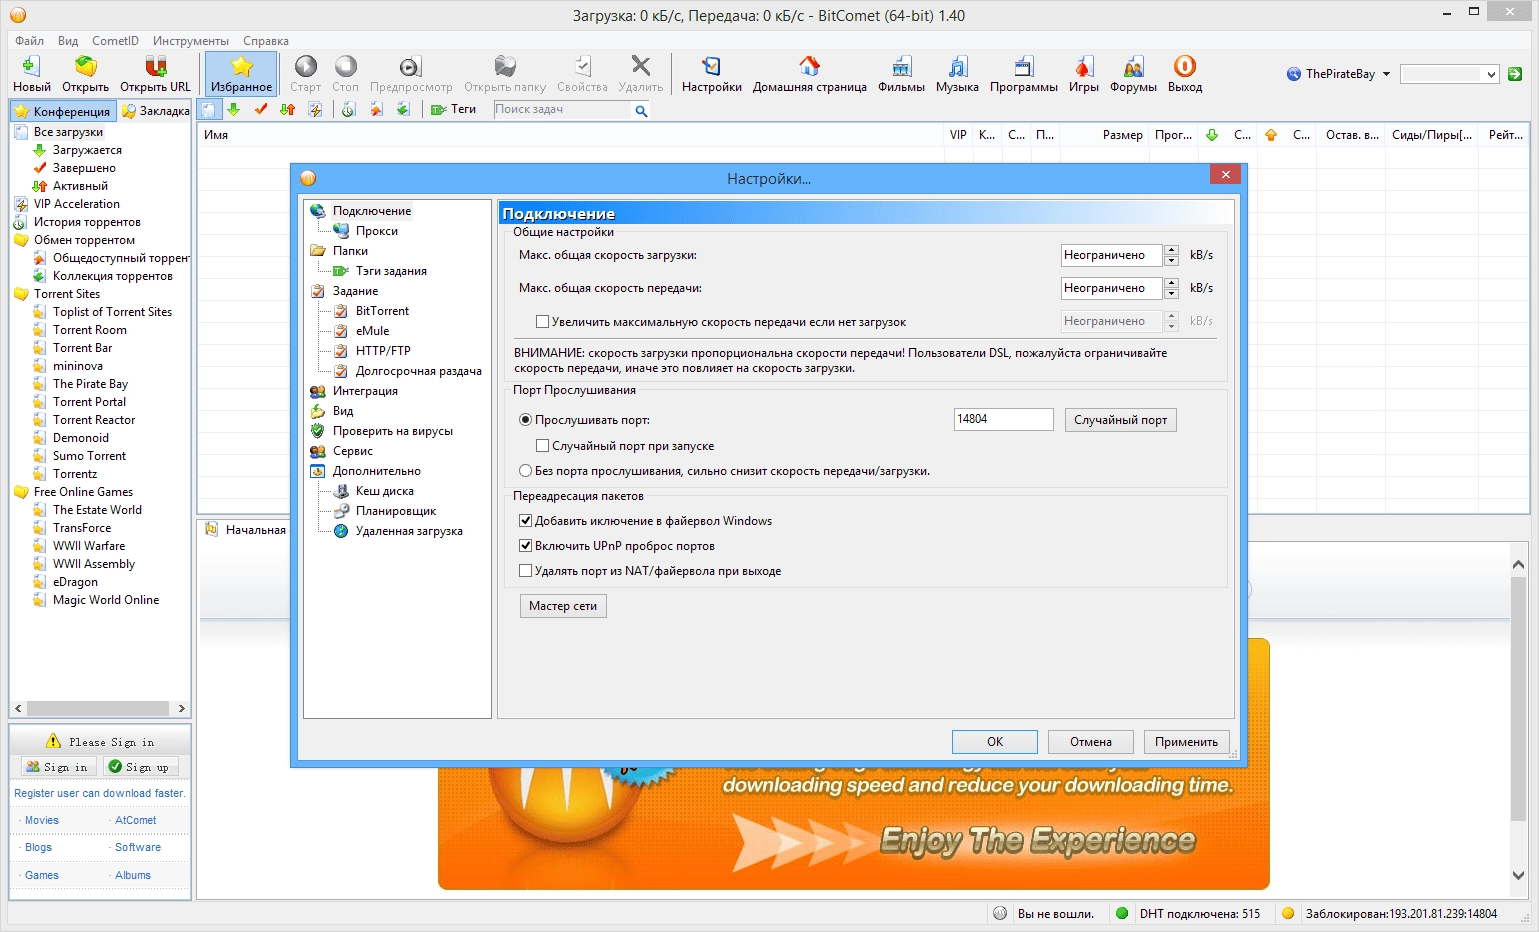Click the Мастер сети button
This screenshot has height=932, width=1539.
[563, 606]
